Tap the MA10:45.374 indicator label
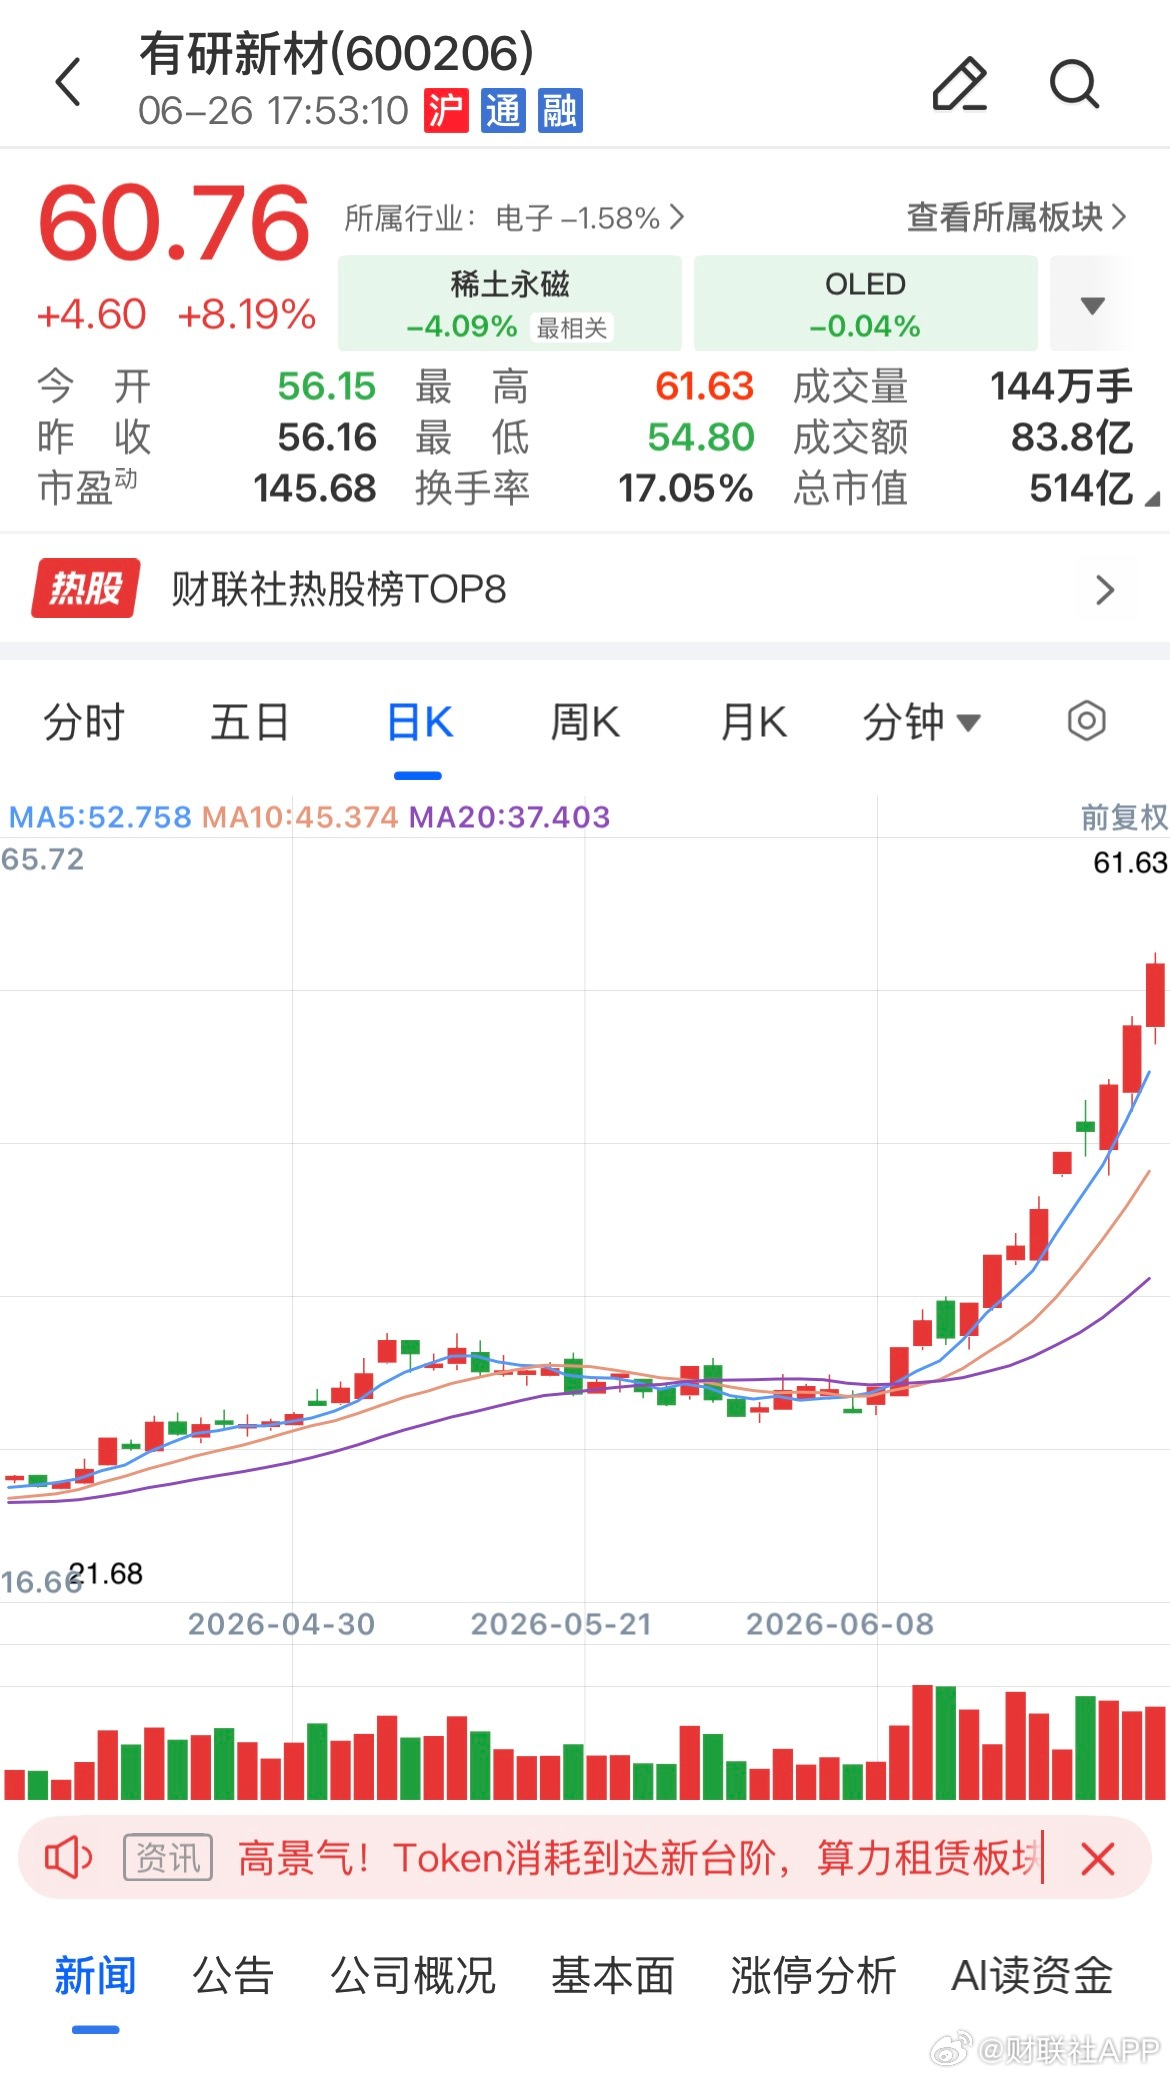The height and width of the screenshot is (2078, 1170). pyautogui.click(x=300, y=817)
